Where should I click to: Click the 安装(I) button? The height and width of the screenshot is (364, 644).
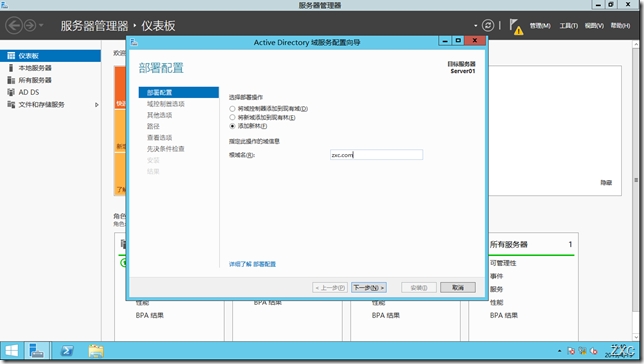419,288
